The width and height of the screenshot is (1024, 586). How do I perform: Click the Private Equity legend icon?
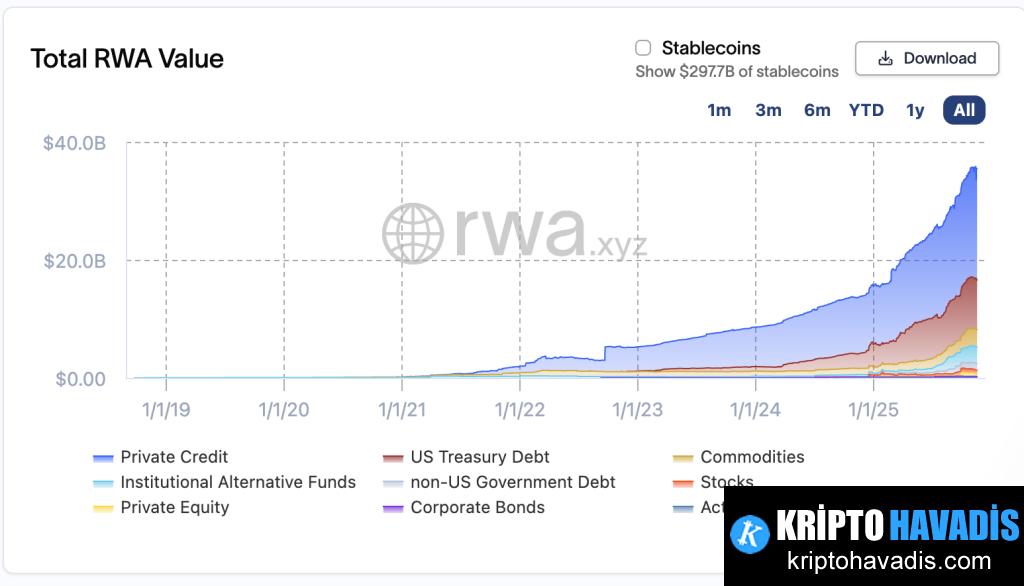pyautogui.click(x=103, y=508)
